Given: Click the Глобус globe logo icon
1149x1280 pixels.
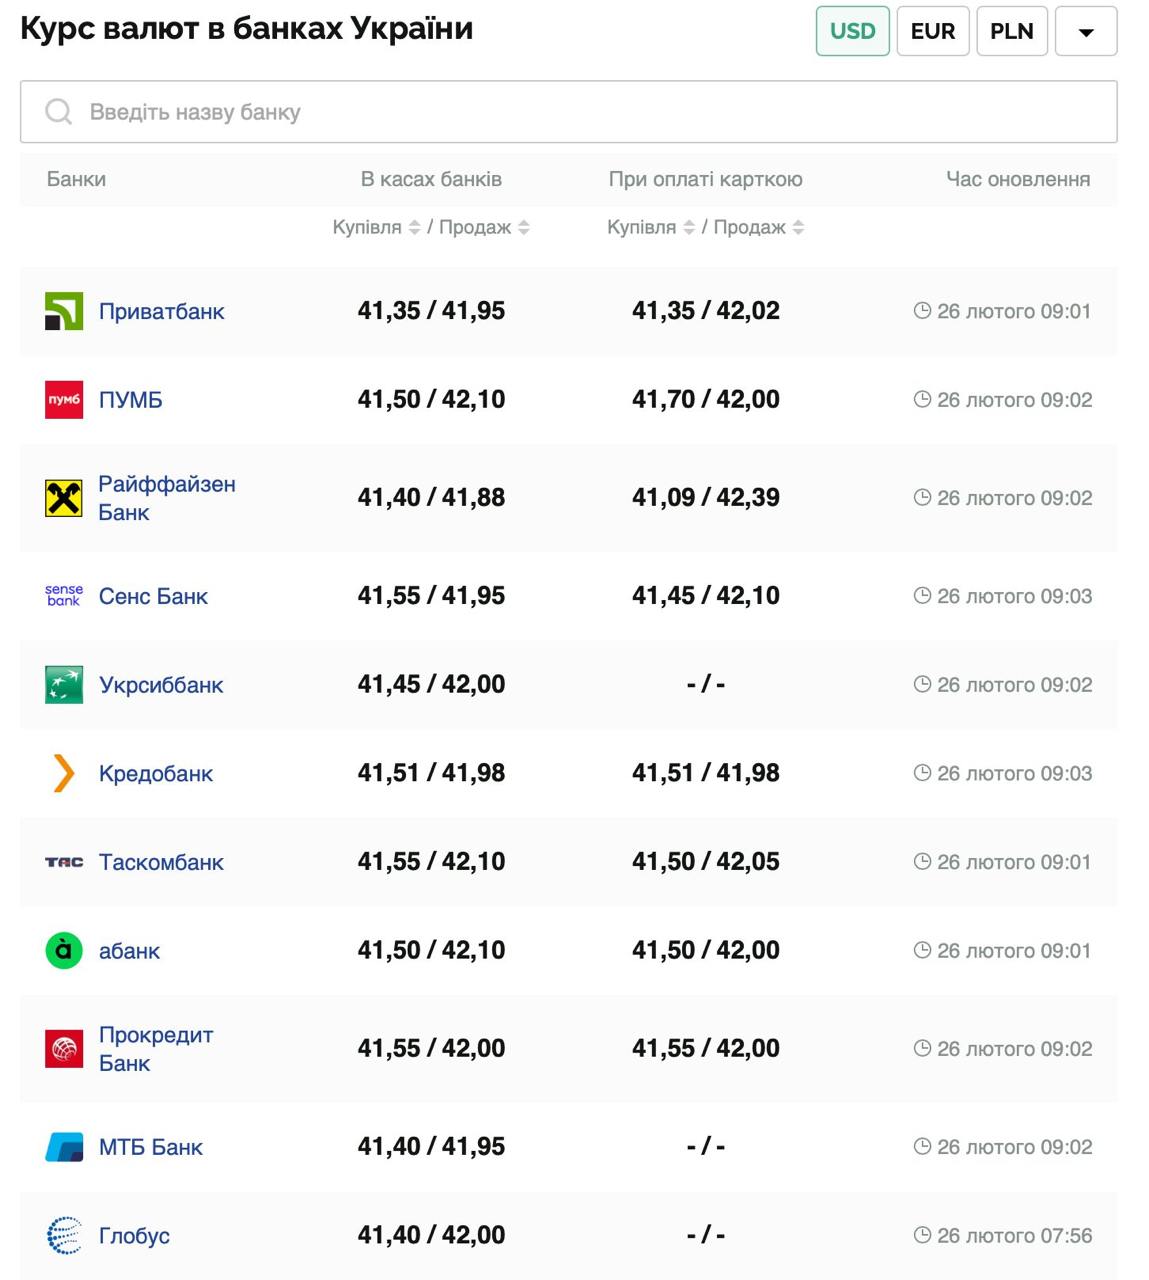Looking at the screenshot, I should point(64,1236).
